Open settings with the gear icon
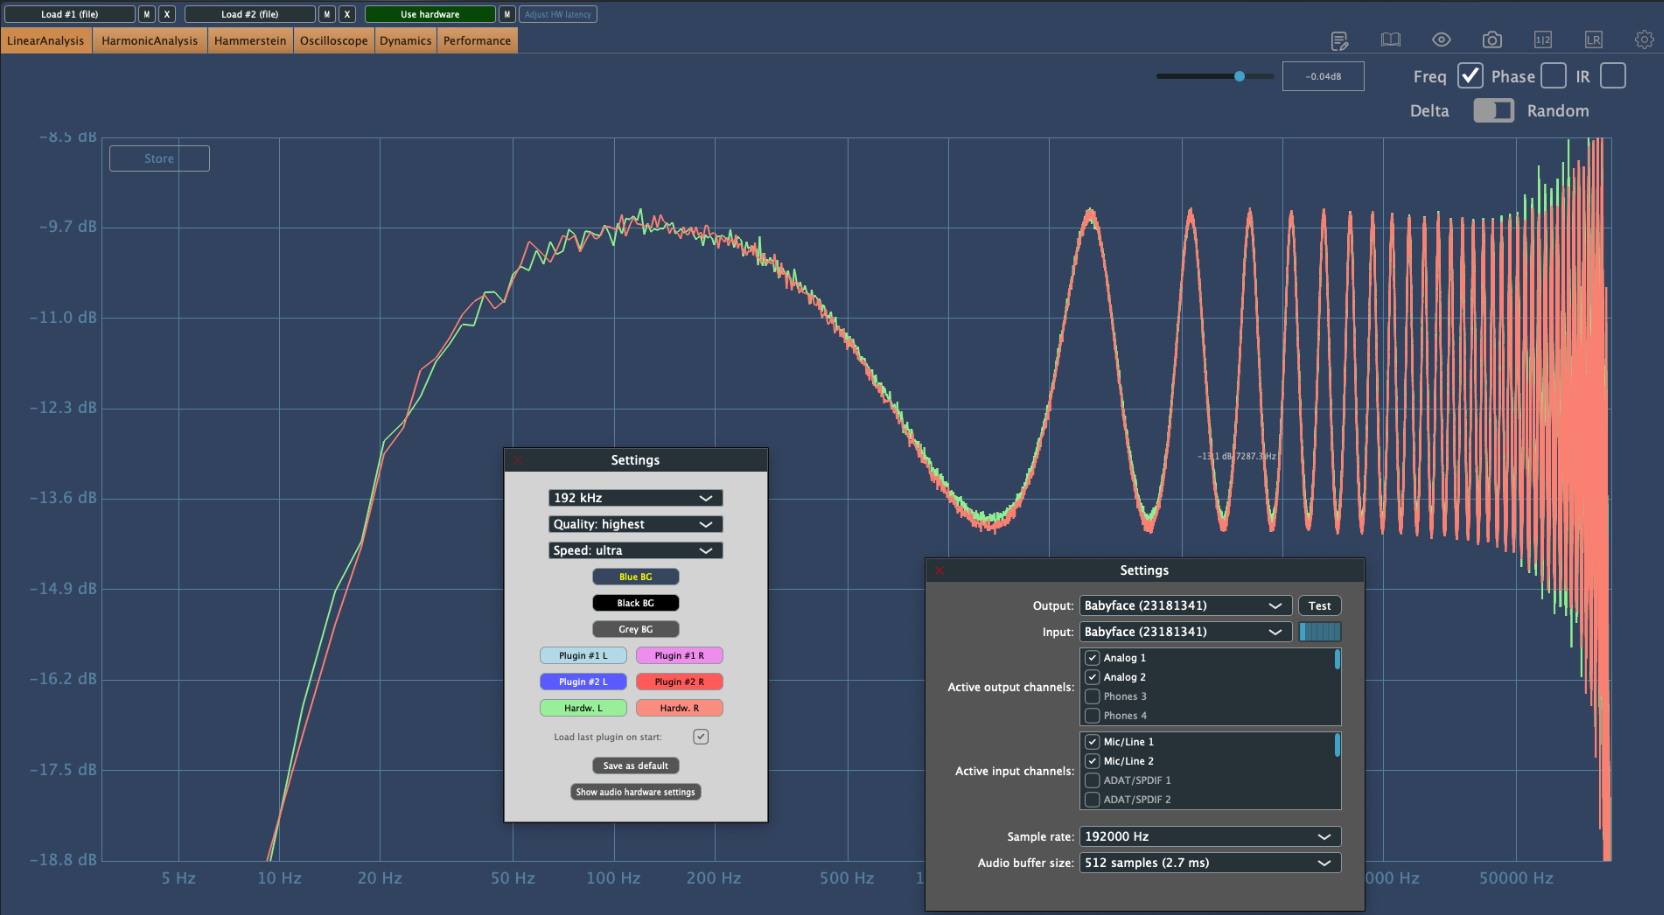Viewport: 1664px width, 915px height. (1644, 40)
